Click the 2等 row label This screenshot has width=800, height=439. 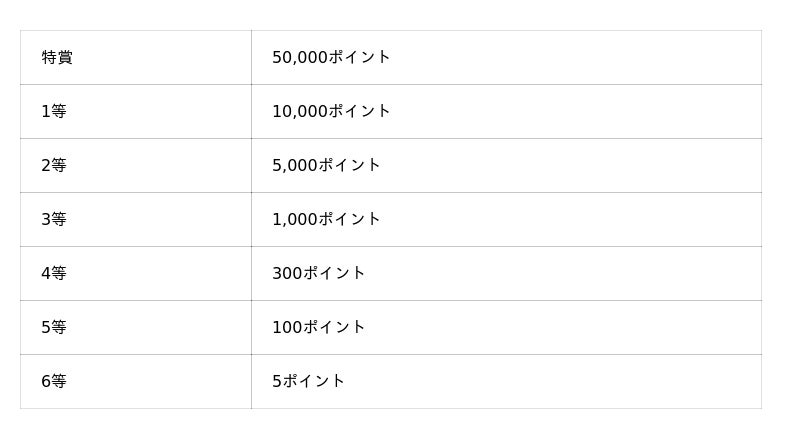pyautogui.click(x=54, y=166)
